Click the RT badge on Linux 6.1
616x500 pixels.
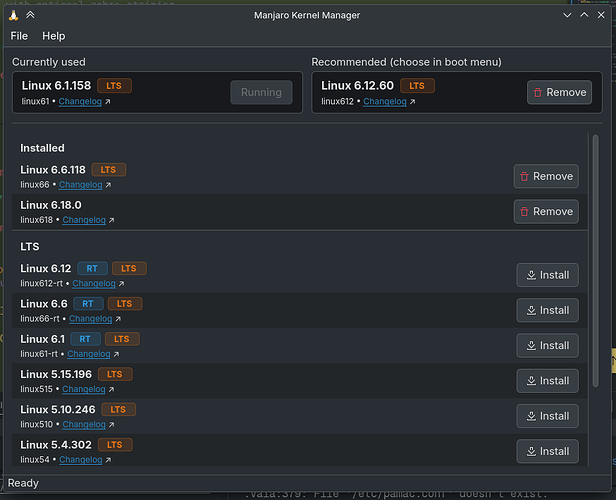point(83,339)
